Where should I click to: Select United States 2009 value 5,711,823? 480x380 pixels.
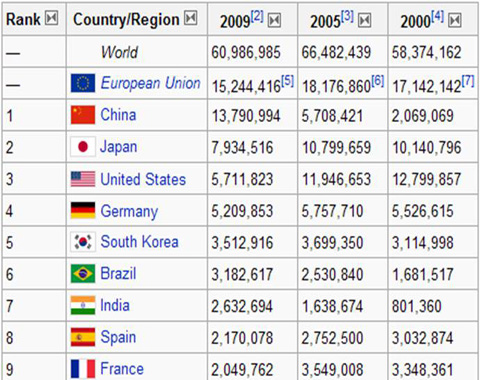click(x=242, y=179)
